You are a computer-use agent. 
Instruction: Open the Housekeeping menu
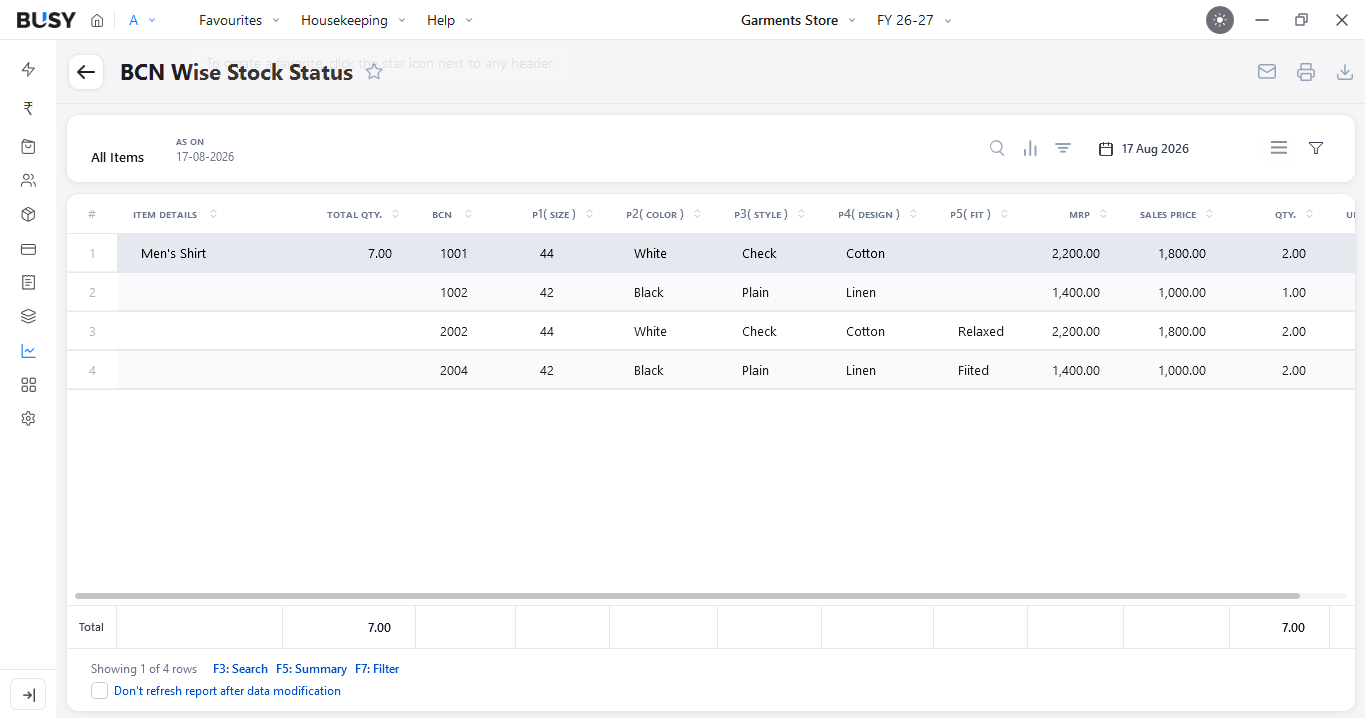[x=353, y=20]
